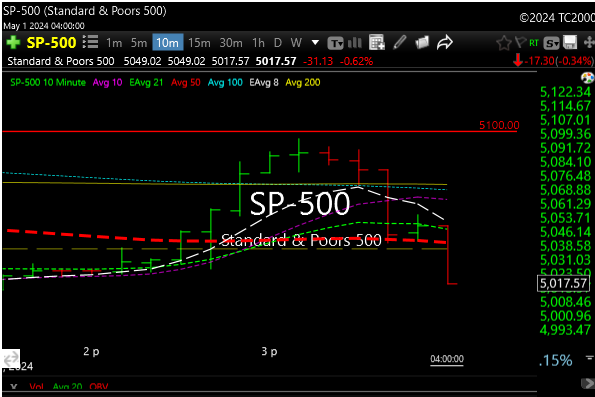Switch to the 1h time frame
The height and width of the screenshot is (397, 595).
(x=258, y=43)
